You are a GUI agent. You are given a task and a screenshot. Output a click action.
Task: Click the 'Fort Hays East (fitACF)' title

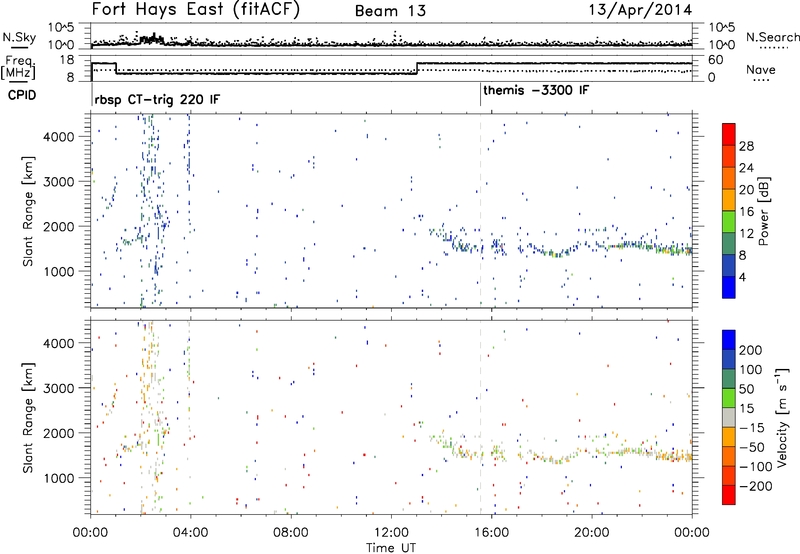tap(195, 10)
